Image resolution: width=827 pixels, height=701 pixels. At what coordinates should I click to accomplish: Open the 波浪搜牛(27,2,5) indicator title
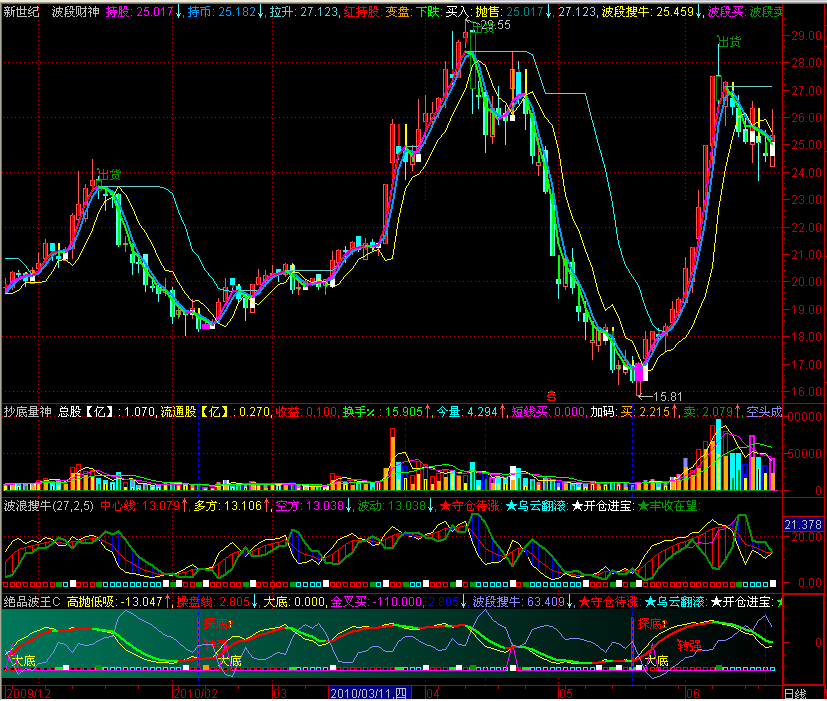coord(49,506)
